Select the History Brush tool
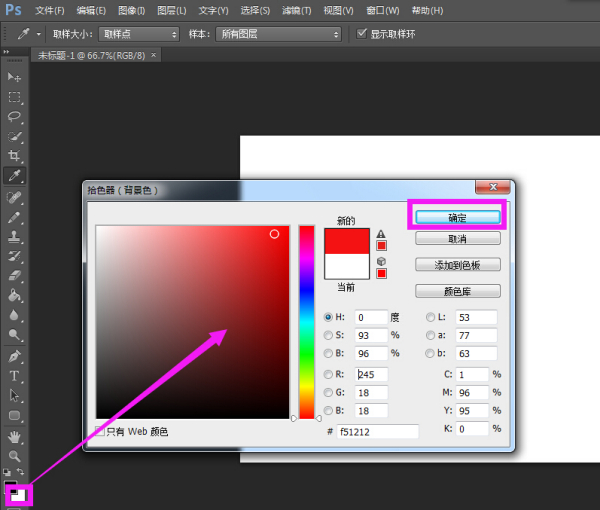 14,256
